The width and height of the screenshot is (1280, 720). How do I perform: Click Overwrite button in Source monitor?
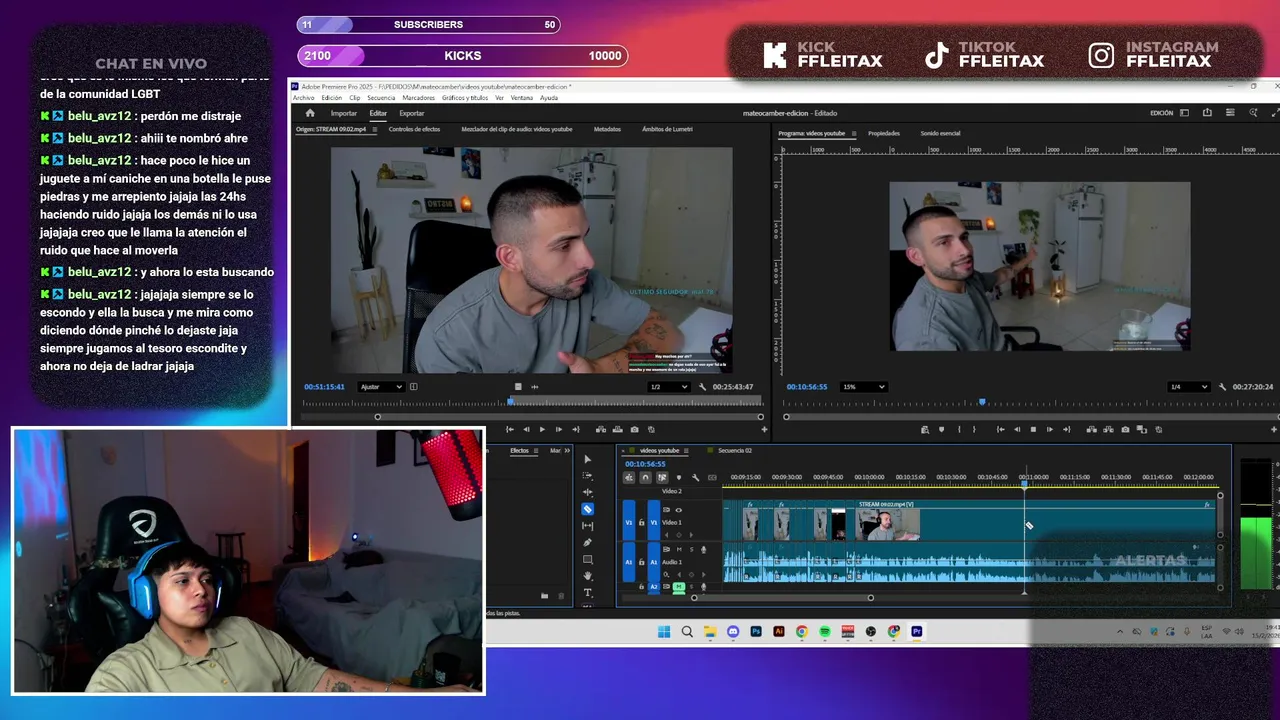pos(617,430)
